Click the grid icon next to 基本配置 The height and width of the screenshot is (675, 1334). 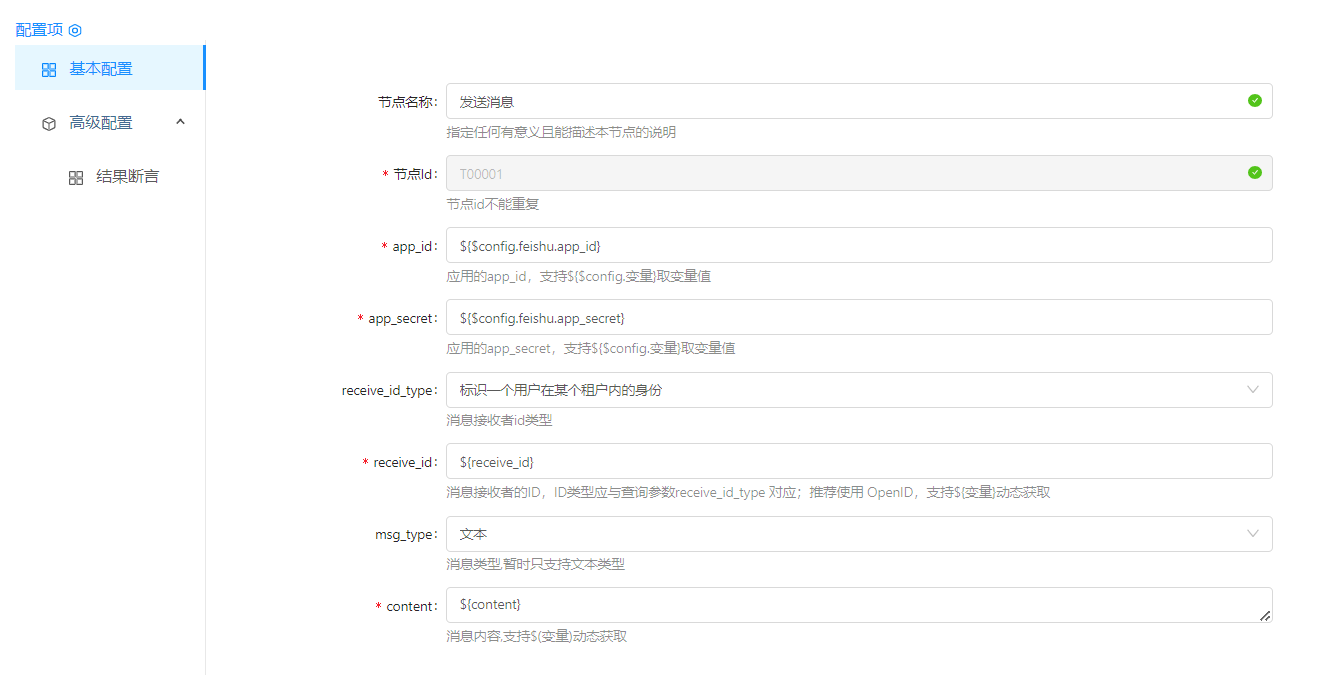tap(49, 70)
